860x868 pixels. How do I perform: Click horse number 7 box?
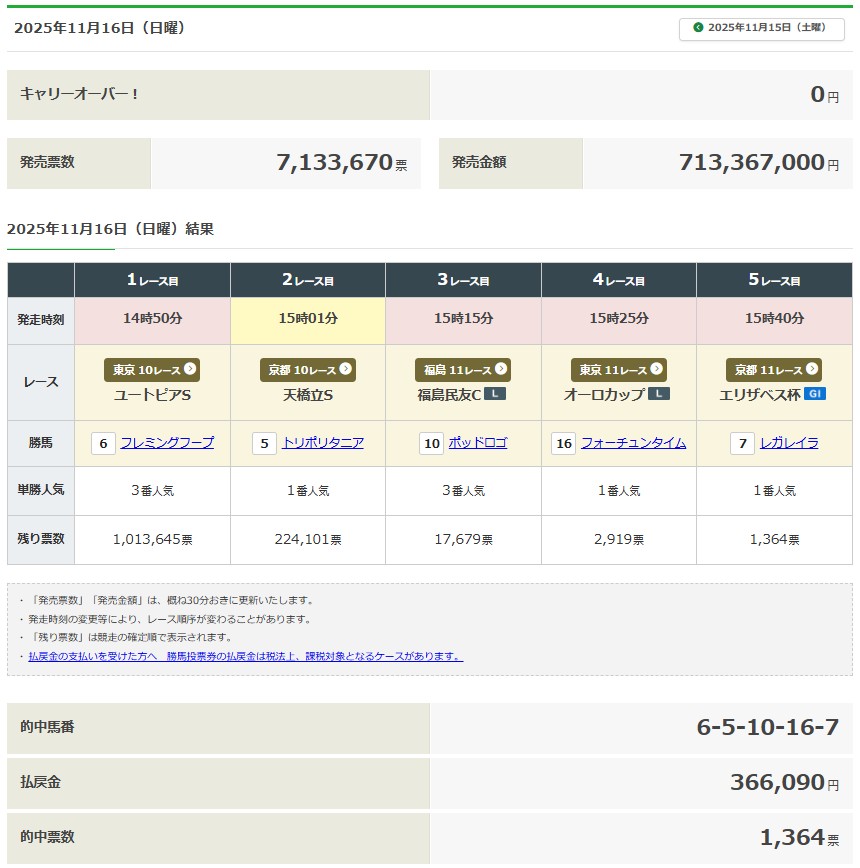click(x=742, y=443)
